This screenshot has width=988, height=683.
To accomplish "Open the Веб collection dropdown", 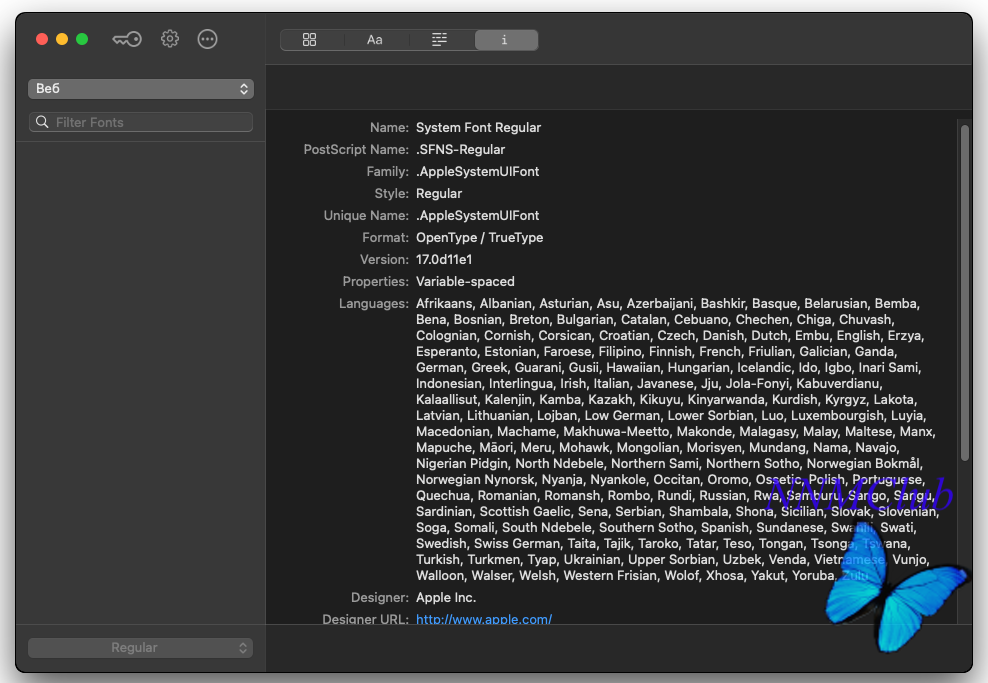I will coord(141,89).
